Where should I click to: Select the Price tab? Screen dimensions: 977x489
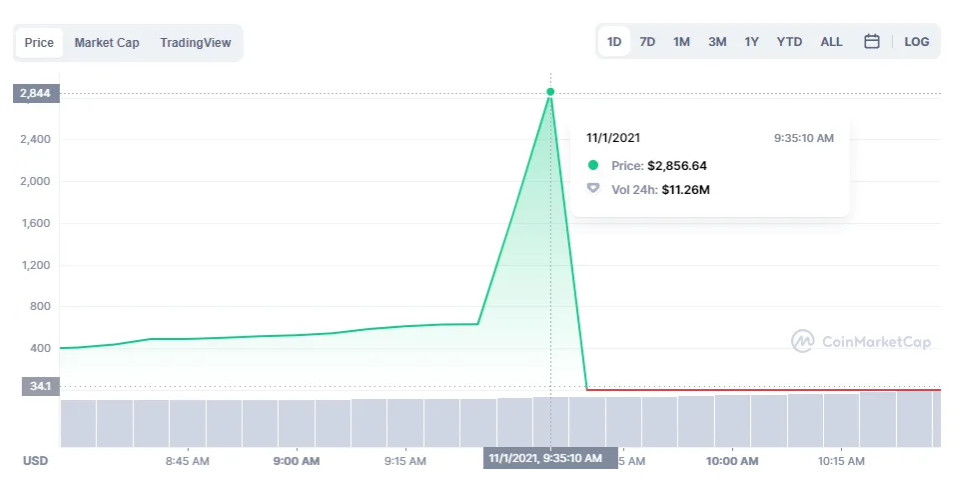point(39,43)
